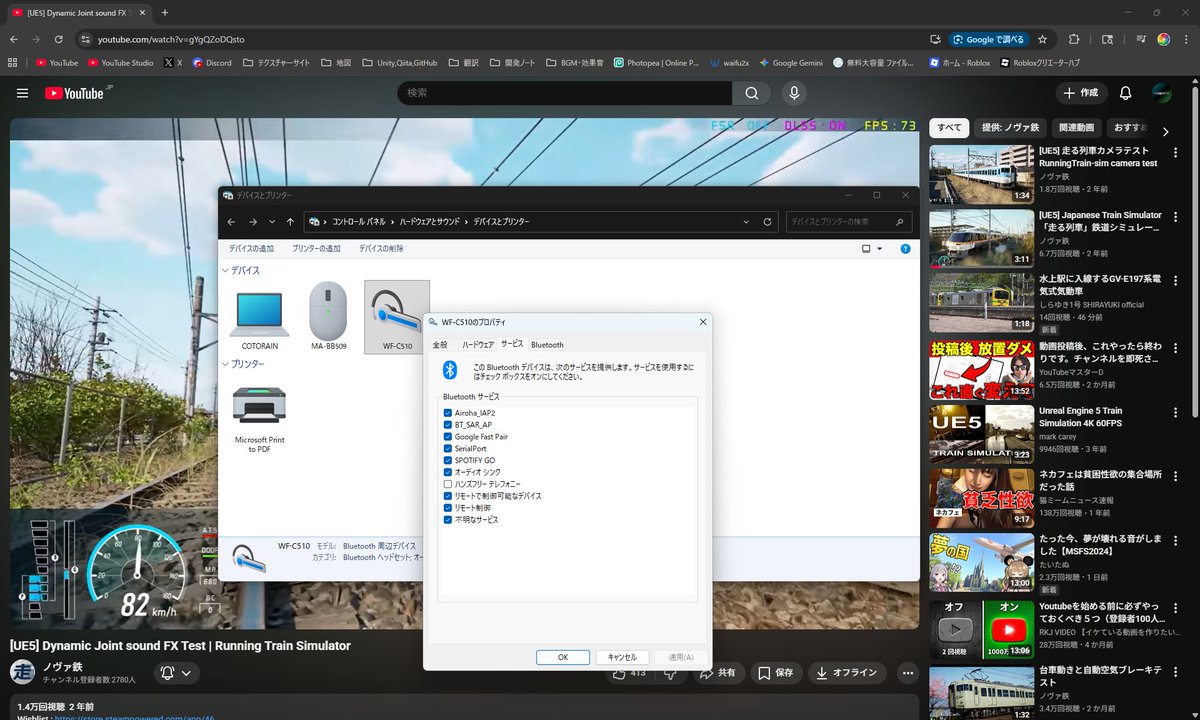Switch to the ハードウェア tab
Image resolution: width=1200 pixels, height=720 pixels.
(x=477, y=345)
